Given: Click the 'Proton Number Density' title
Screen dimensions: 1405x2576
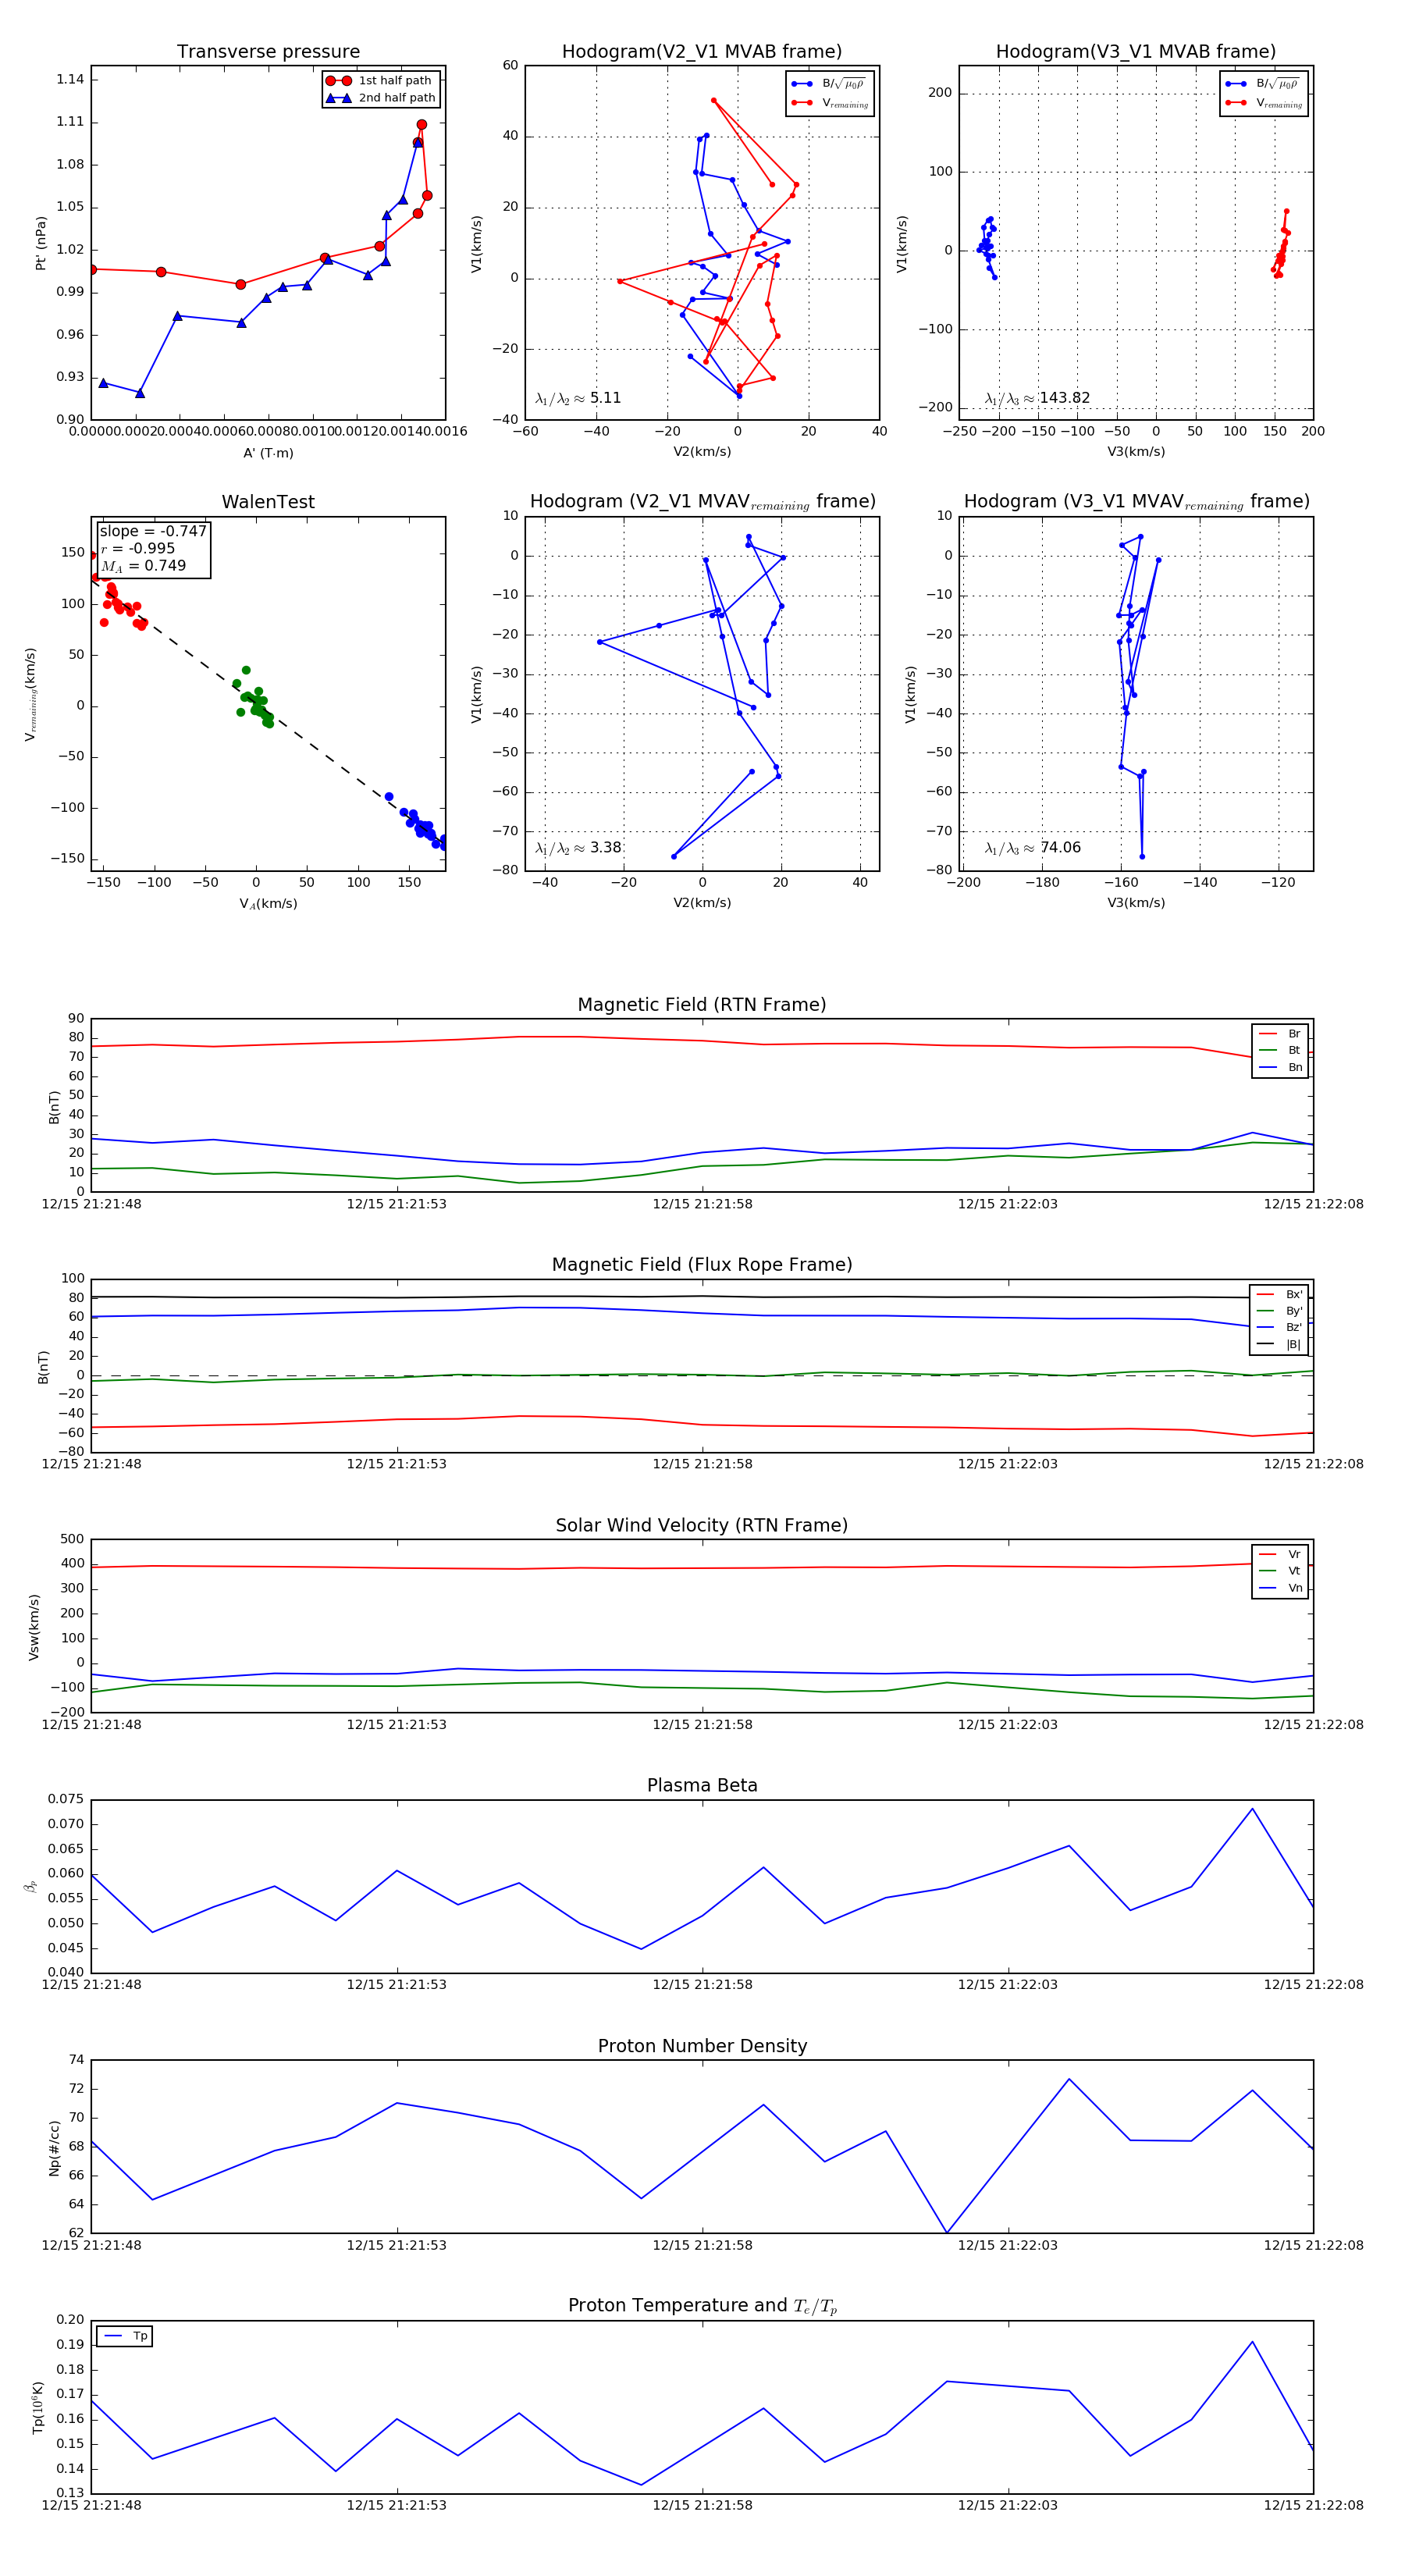Looking at the screenshot, I should tap(702, 2046).
